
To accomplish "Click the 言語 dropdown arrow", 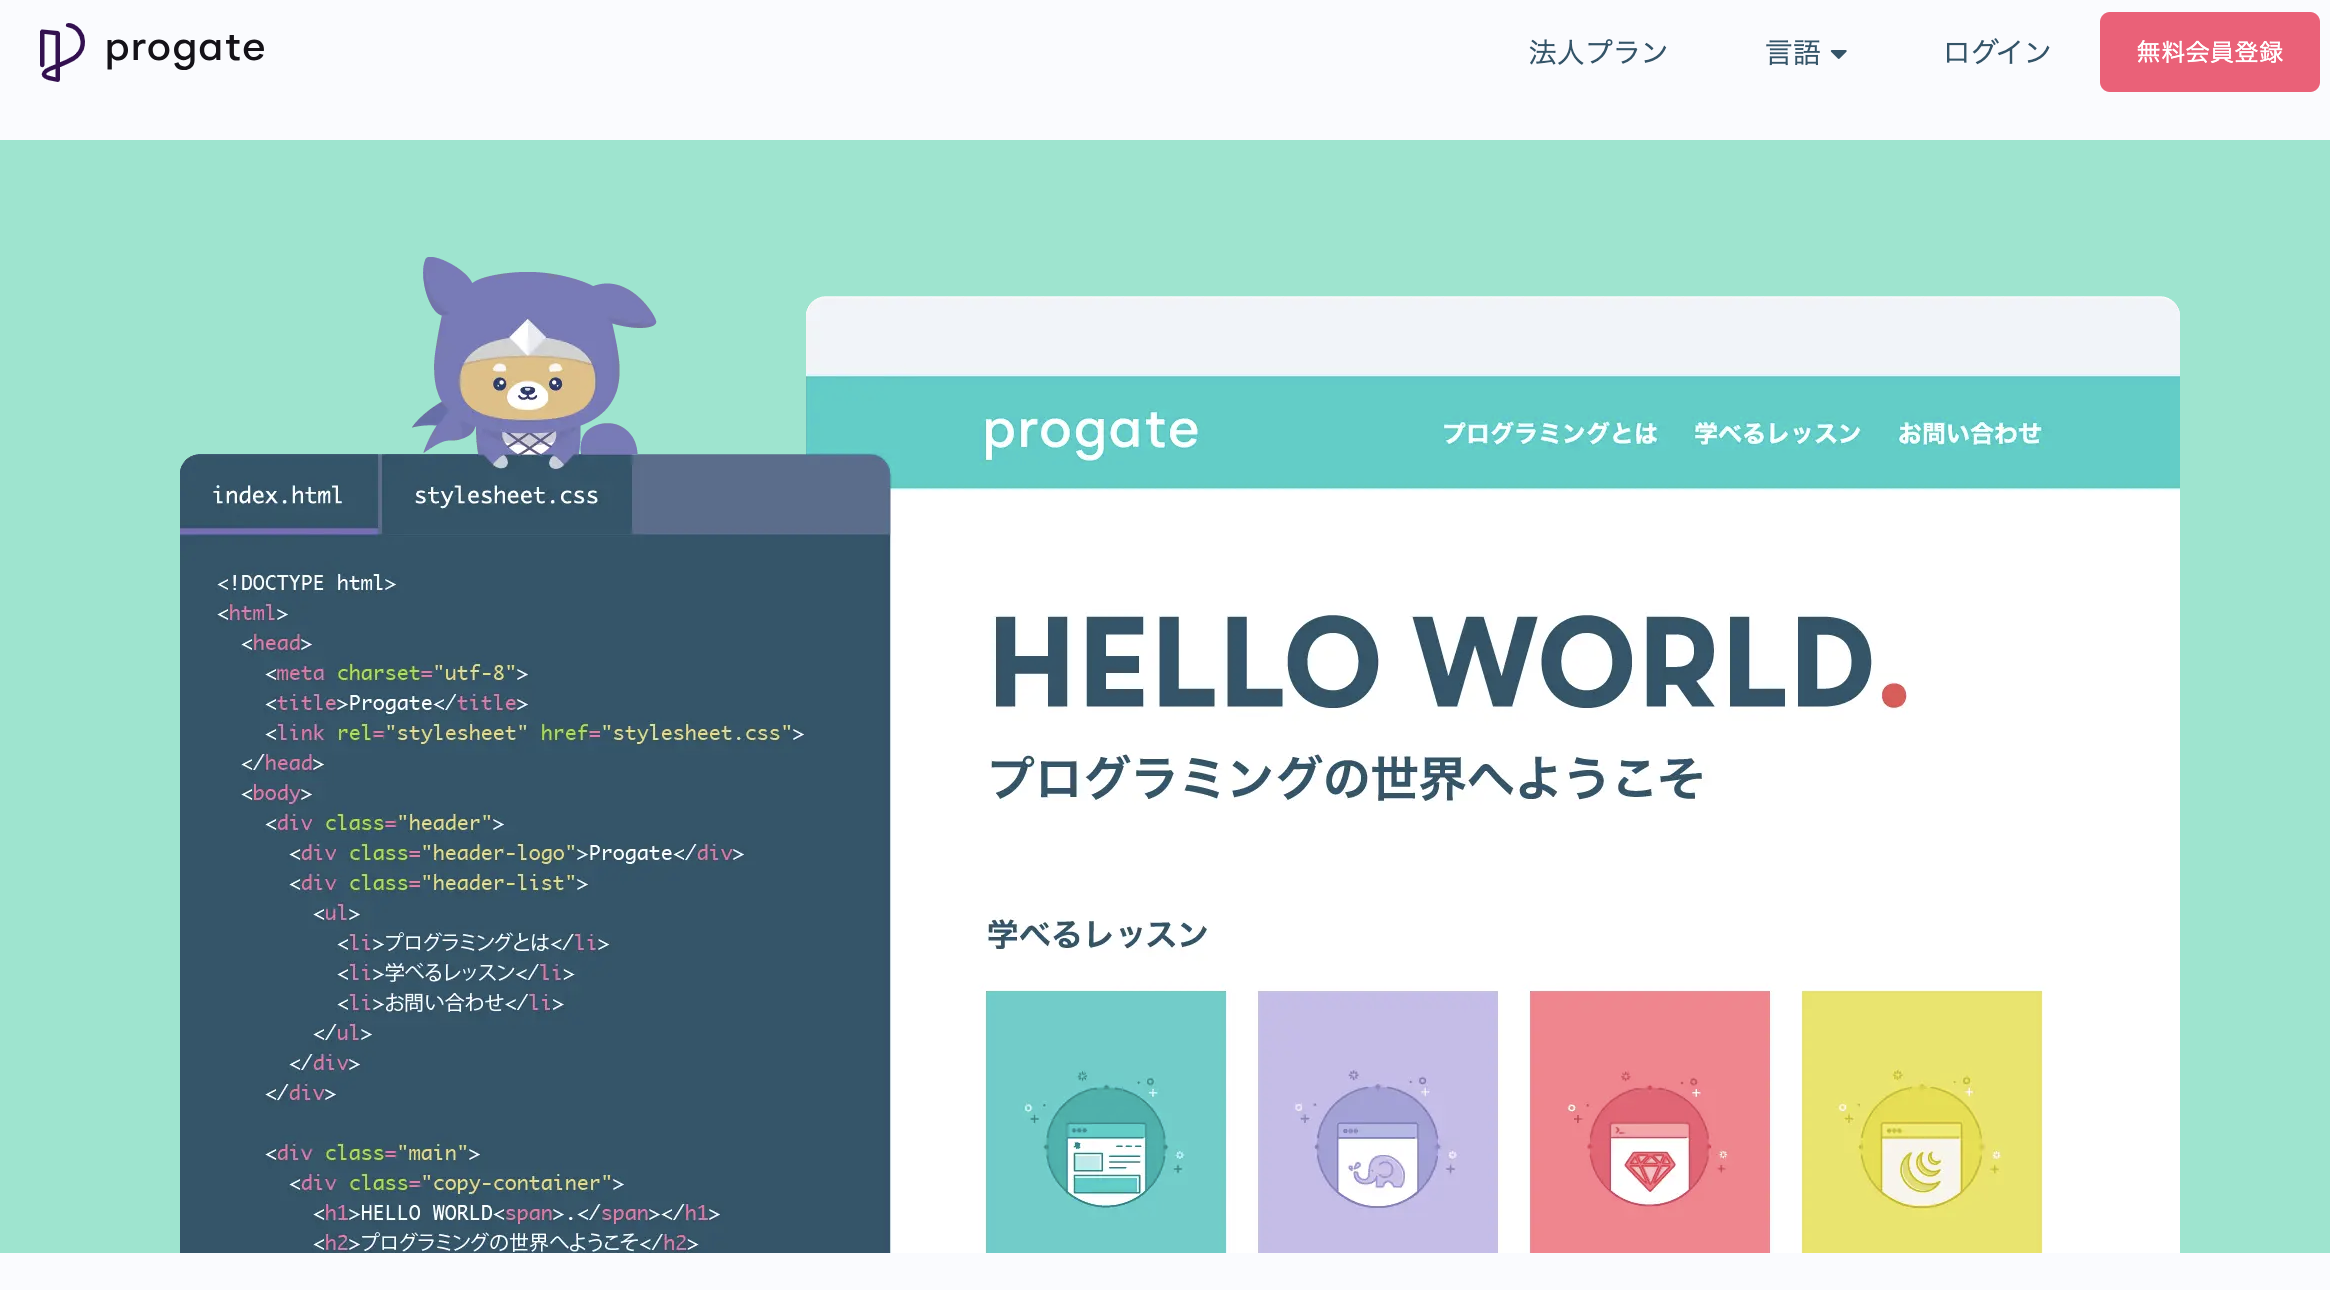I will [x=1838, y=54].
